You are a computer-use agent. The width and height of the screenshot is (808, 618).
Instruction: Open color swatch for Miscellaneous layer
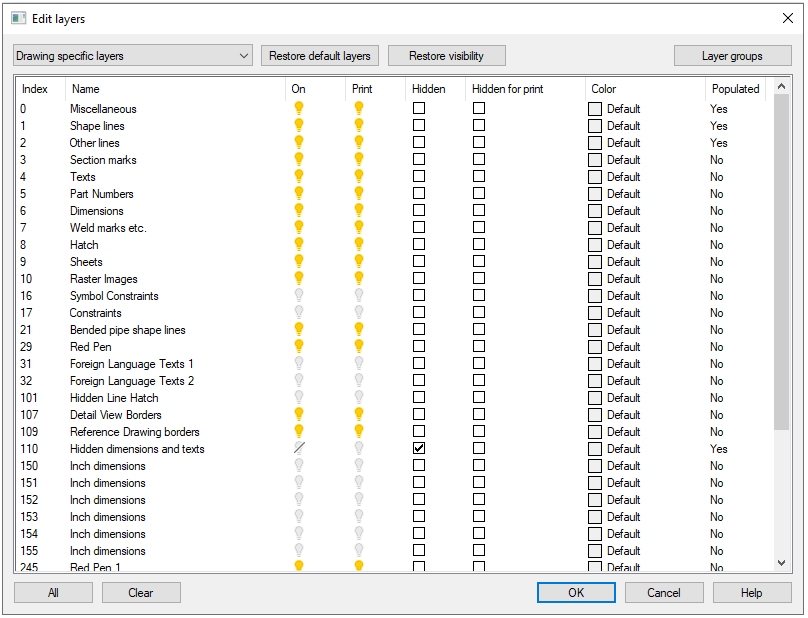(x=595, y=109)
